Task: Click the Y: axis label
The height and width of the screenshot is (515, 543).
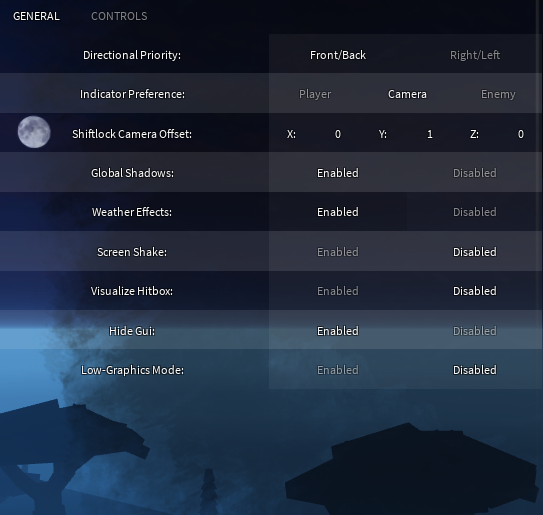Action: 383,134
